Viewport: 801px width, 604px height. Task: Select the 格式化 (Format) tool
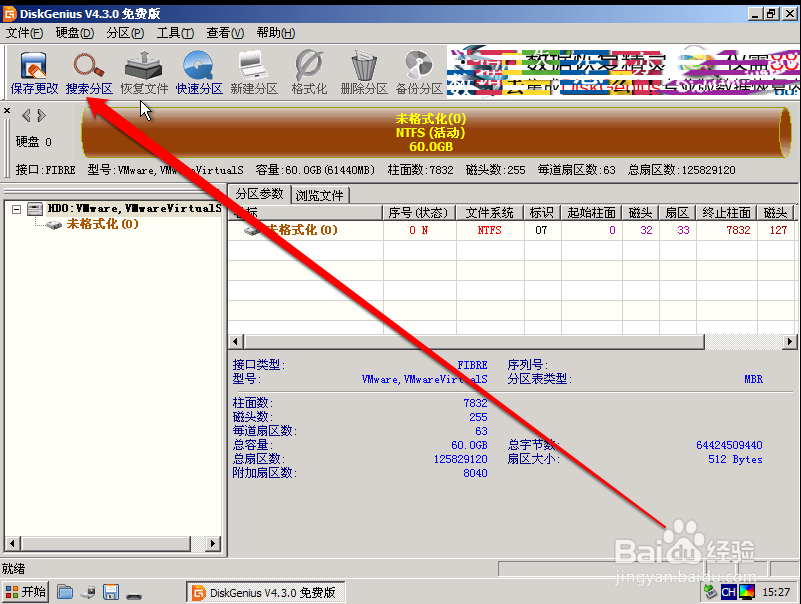[x=307, y=70]
